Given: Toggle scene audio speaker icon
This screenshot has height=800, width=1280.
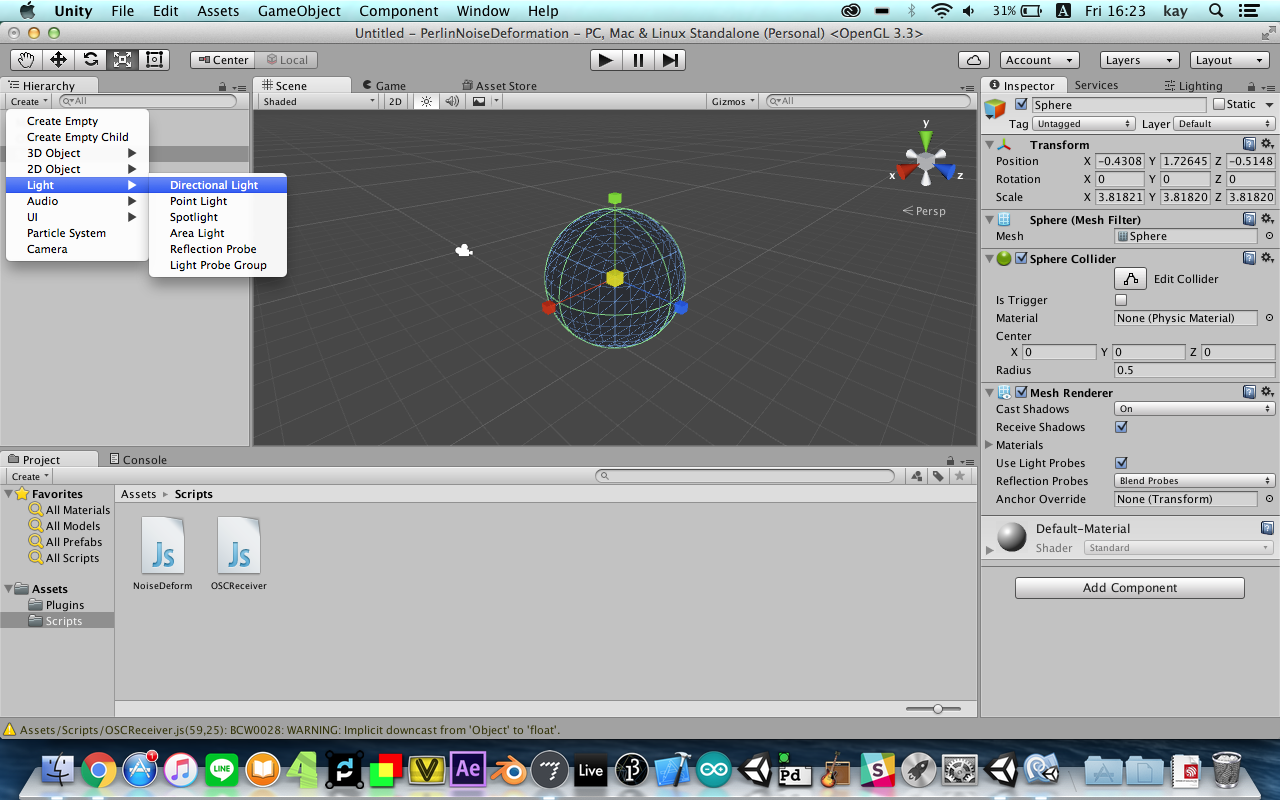Looking at the screenshot, I should point(452,101).
